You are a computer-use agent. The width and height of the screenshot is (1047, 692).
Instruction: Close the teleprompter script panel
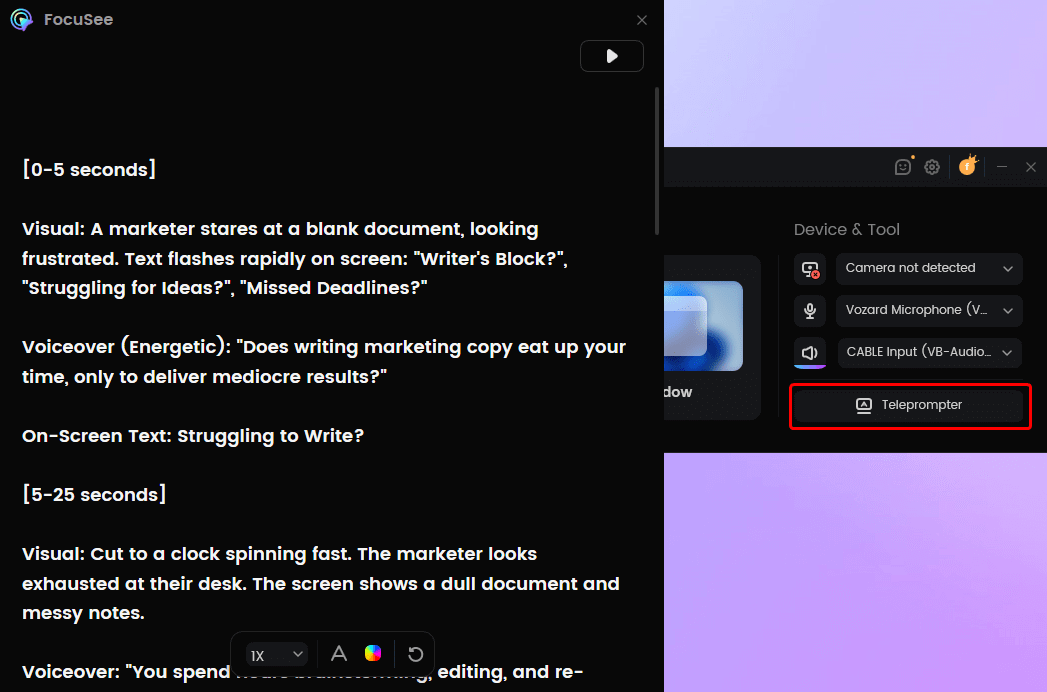click(x=641, y=19)
